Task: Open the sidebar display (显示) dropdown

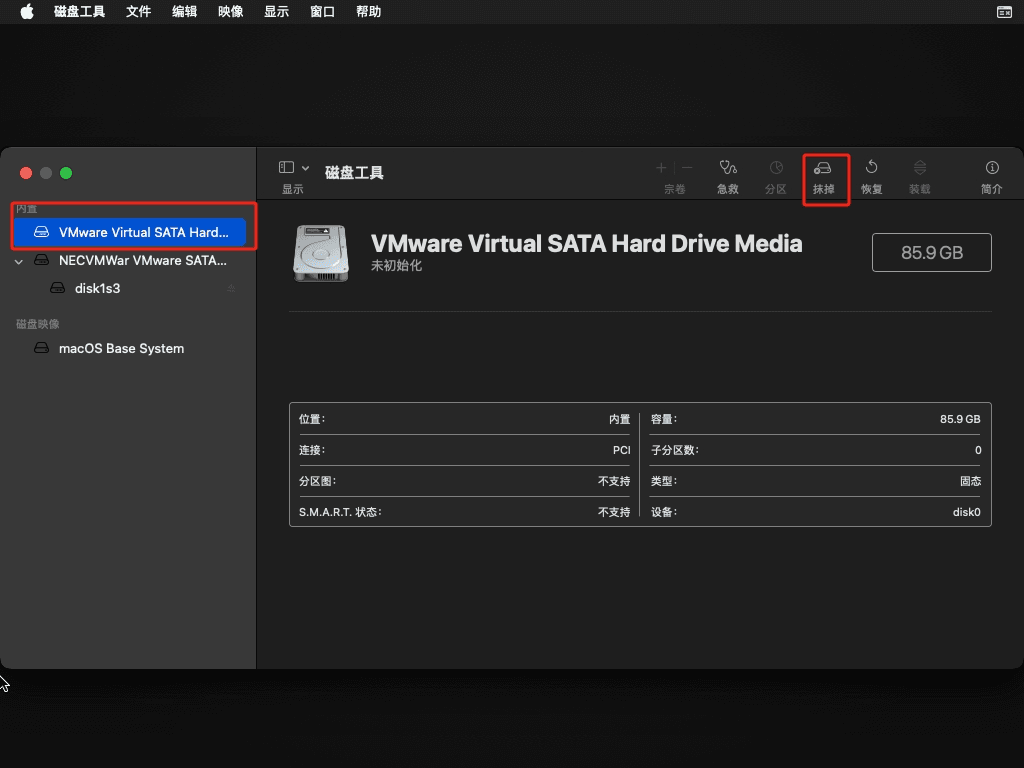Action: coord(294,168)
